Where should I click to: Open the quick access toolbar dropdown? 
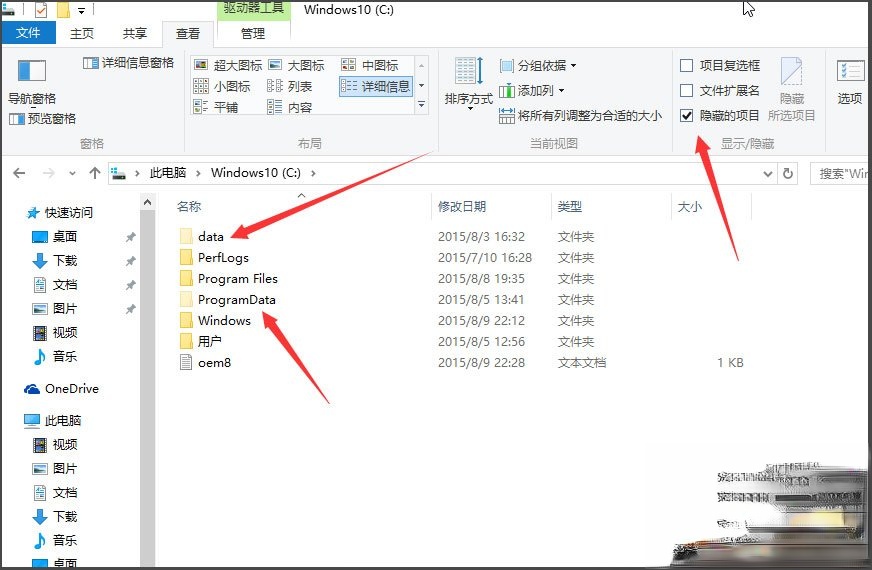coord(81,10)
